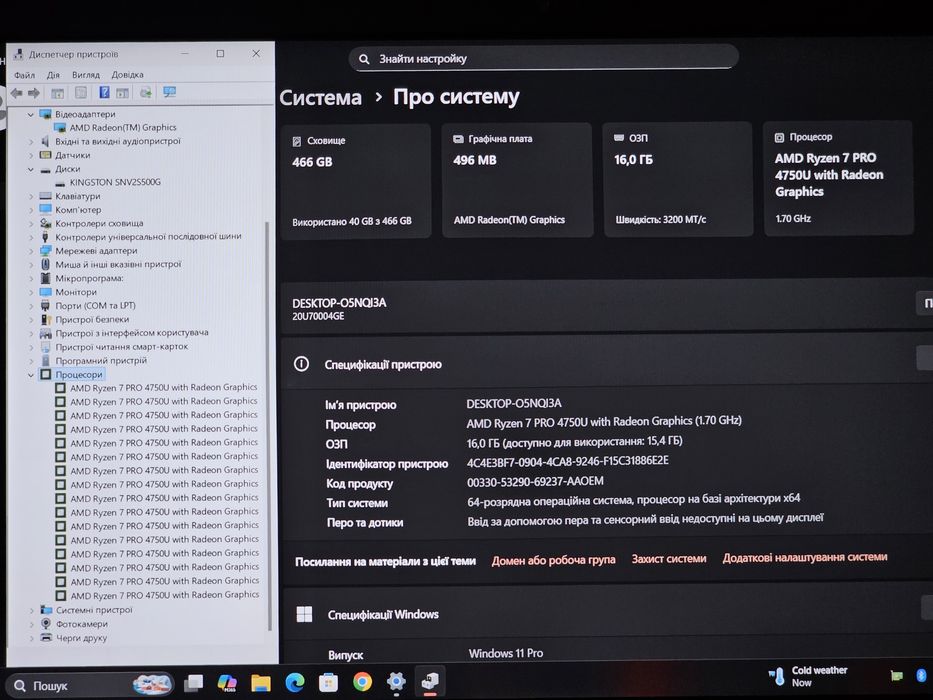Select Комп'ютер tree item
Image resolution: width=933 pixels, height=700 pixels.
click(x=78, y=210)
